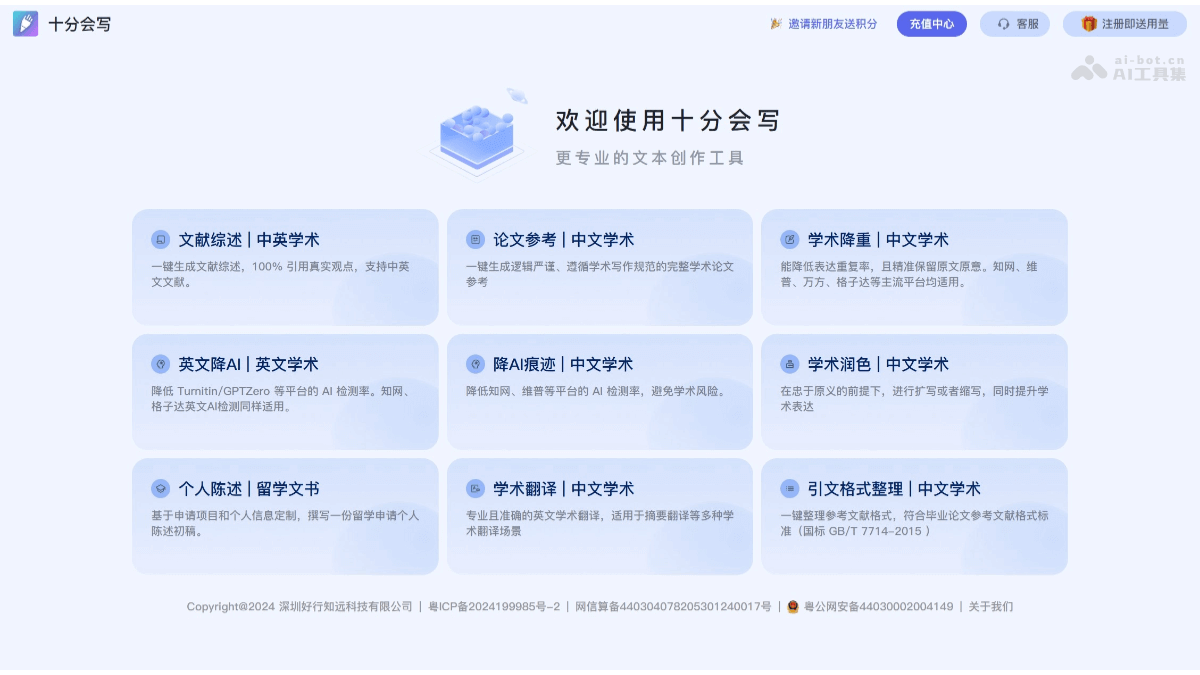
Task: Click the 个人陈述 graduation icon
Action: click(x=161, y=489)
